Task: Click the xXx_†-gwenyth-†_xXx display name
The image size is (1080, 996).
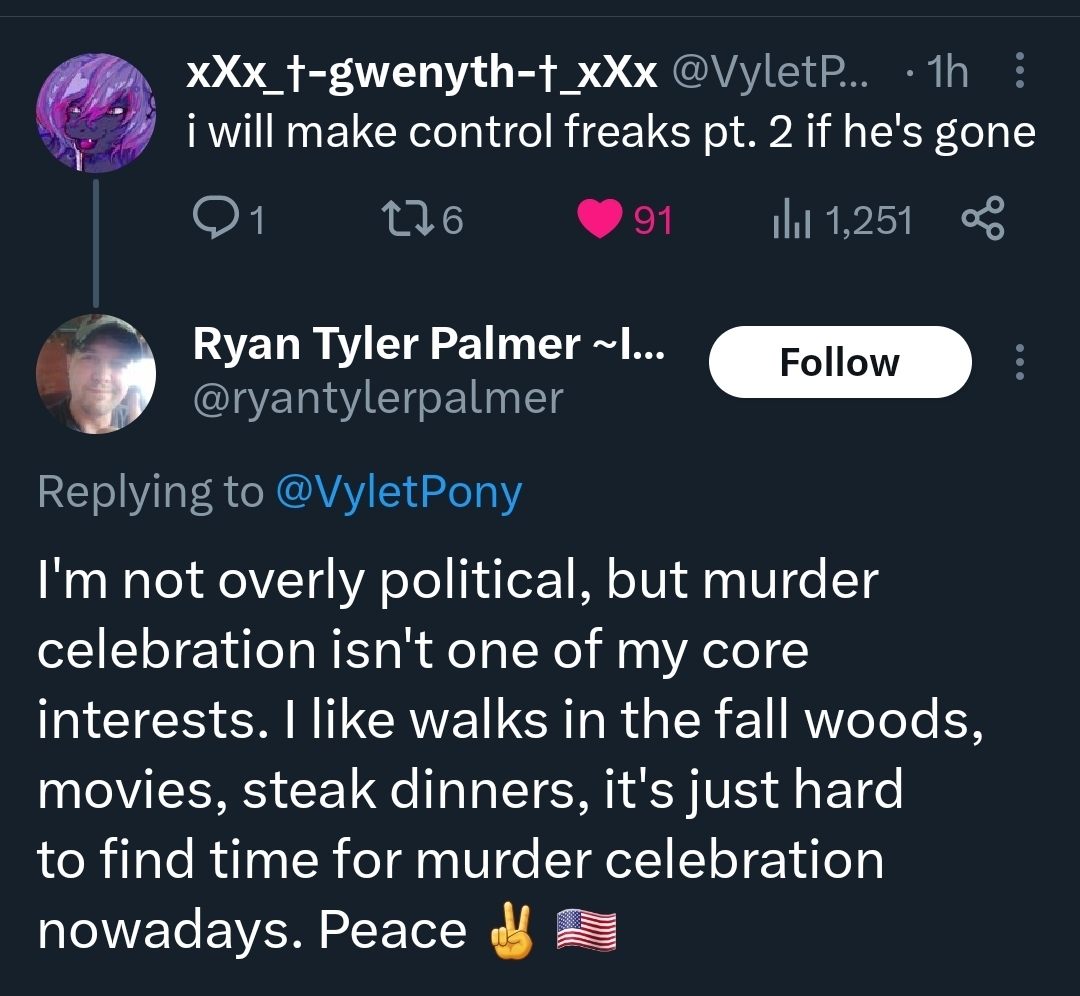Action: [421, 72]
